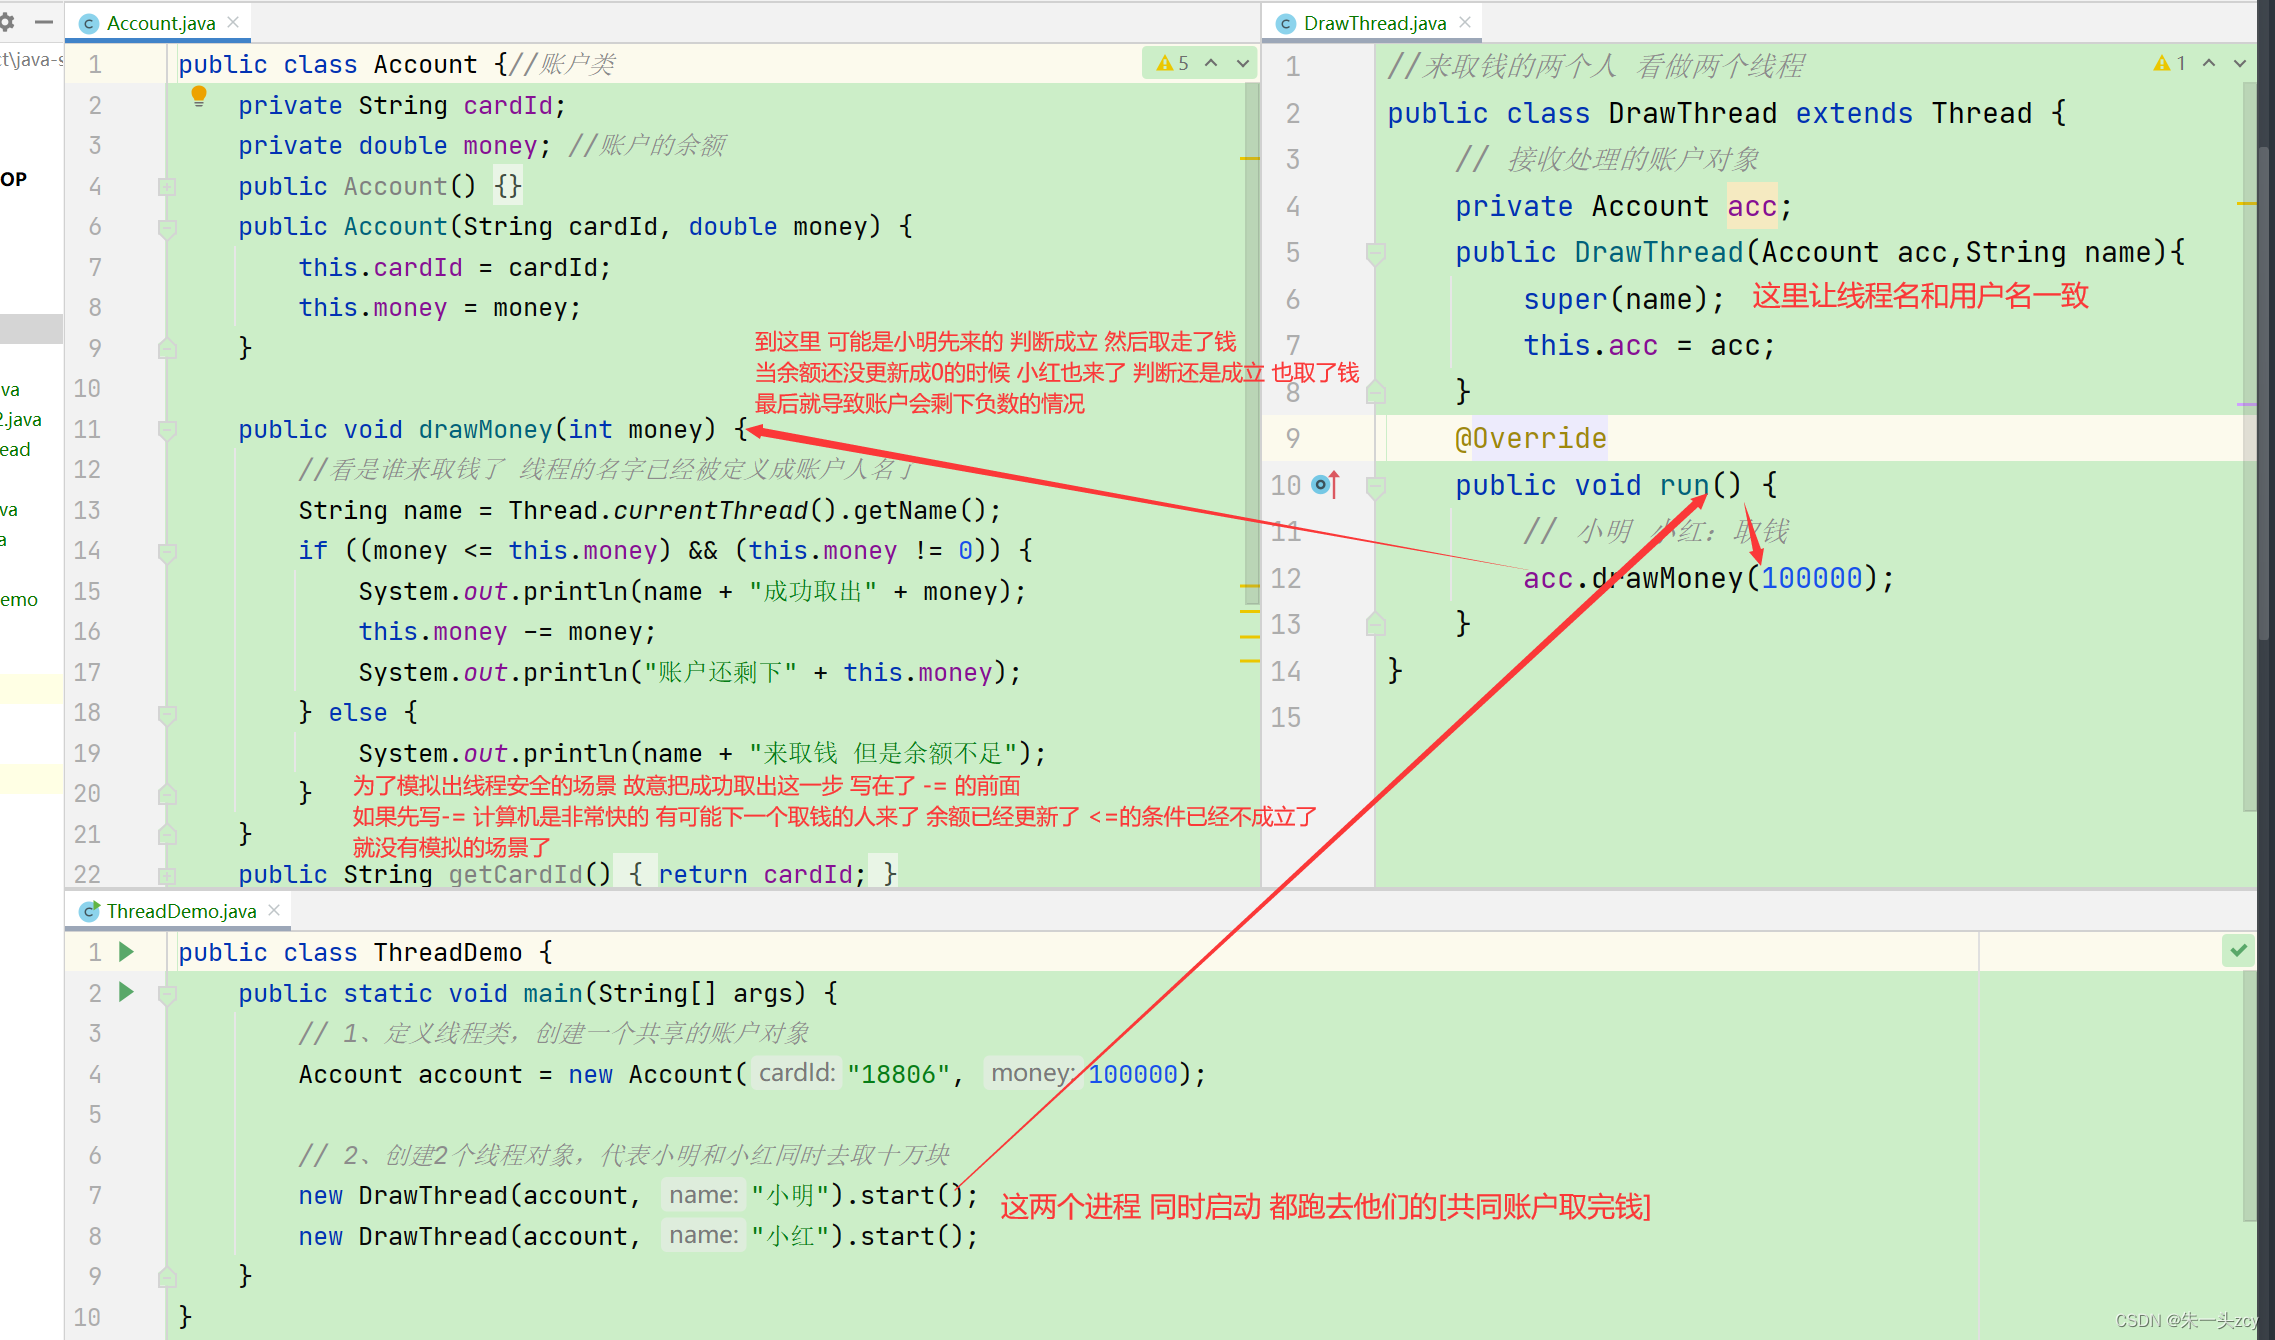This screenshot has height=1340, width=2275.
Task: Collapse the DrawThread constructor fold
Action: coord(1376,254)
